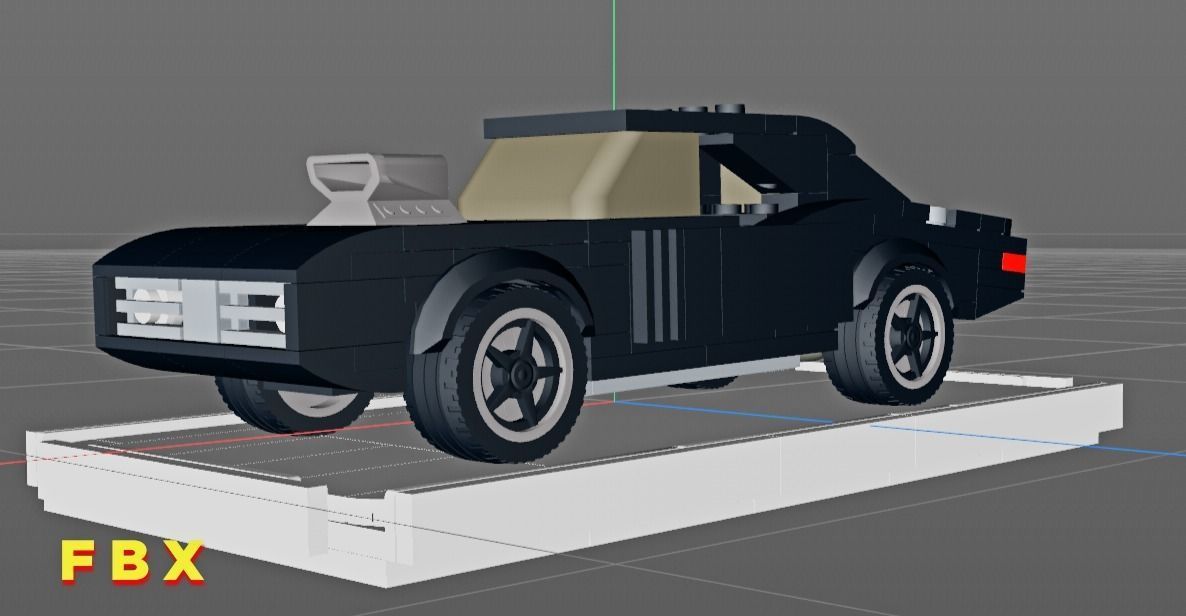Select the gray front grille
The image size is (1186, 616).
point(200,312)
